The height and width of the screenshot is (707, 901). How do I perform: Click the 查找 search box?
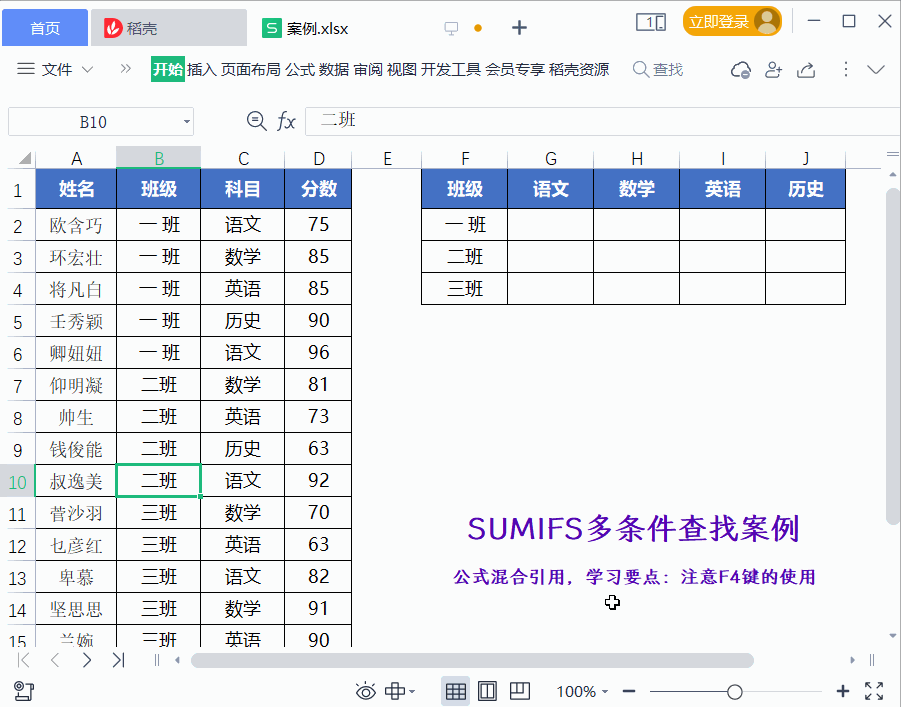coord(658,70)
